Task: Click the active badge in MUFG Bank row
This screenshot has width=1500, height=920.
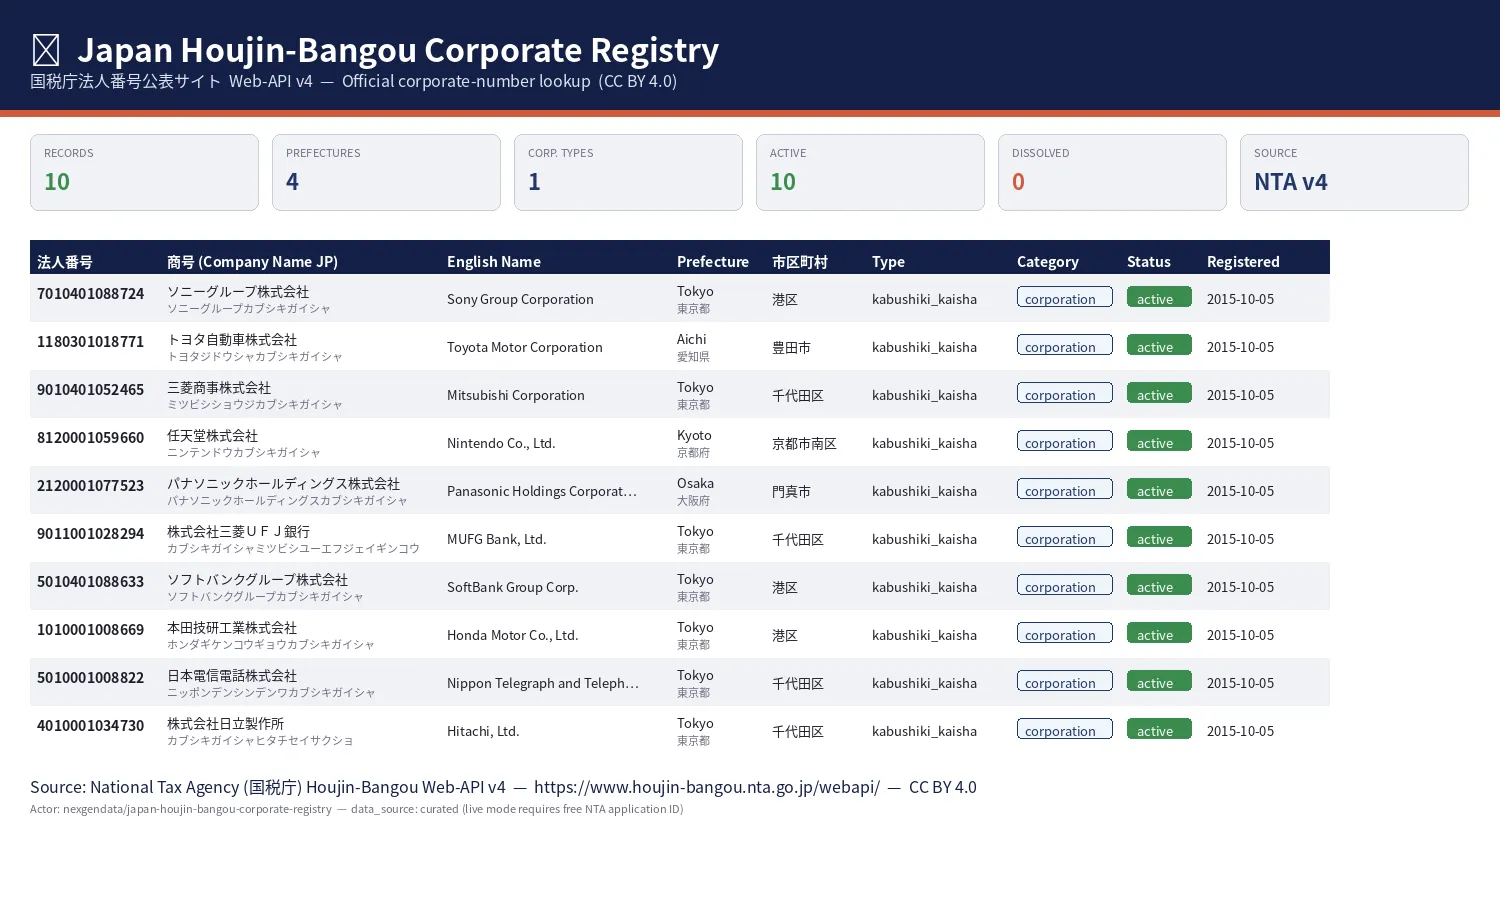Action: 1159,538
